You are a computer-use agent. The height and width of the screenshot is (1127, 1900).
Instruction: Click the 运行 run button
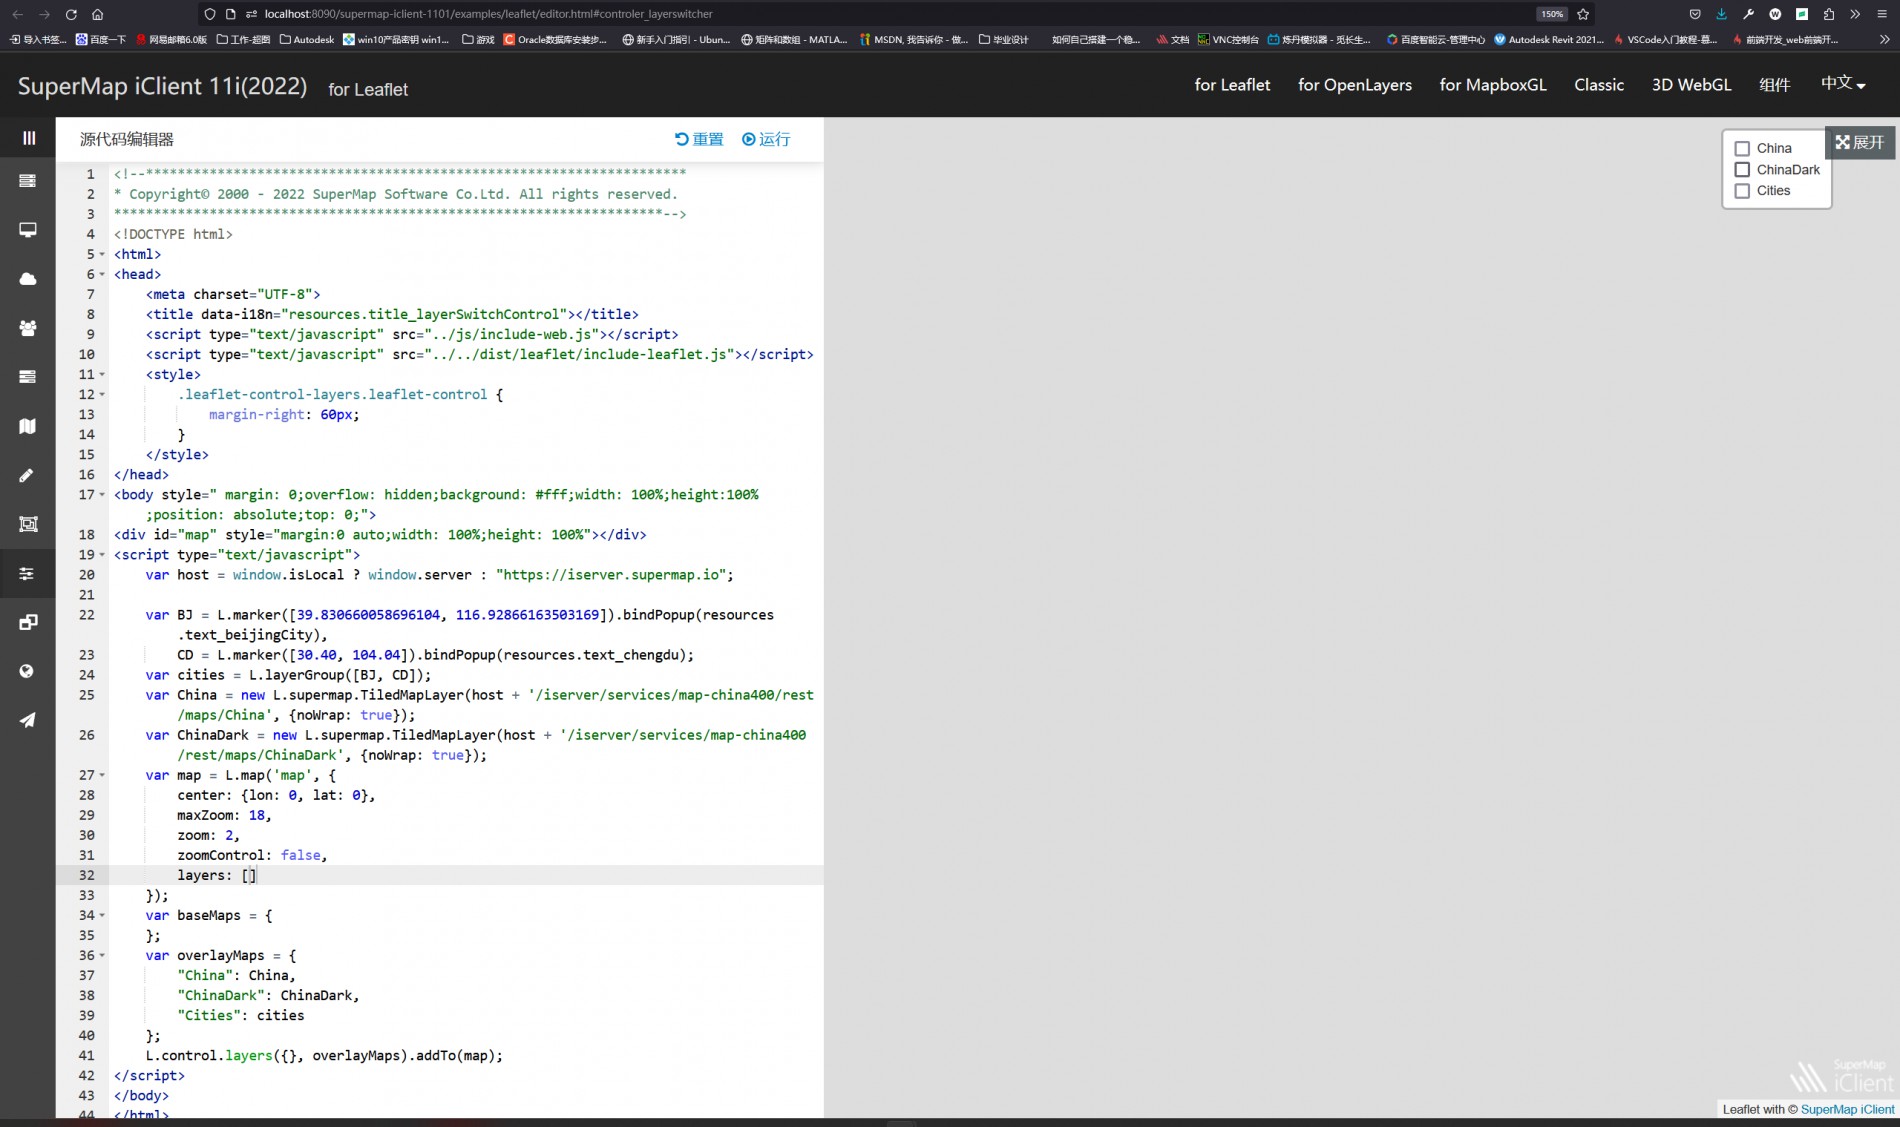click(766, 139)
